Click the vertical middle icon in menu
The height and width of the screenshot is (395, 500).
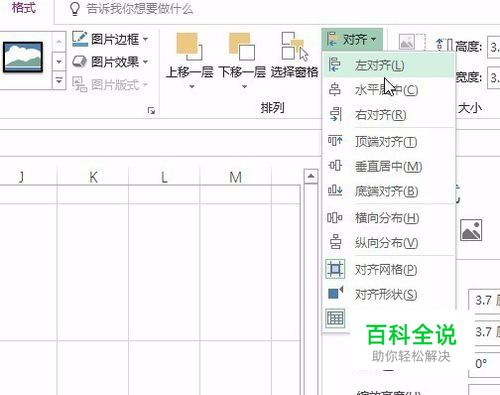335,165
